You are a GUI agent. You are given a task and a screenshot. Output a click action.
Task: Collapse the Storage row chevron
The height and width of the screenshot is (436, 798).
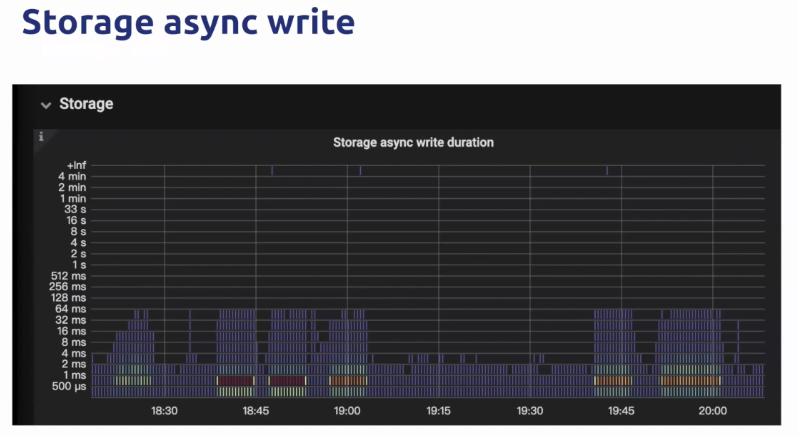[x=46, y=105]
